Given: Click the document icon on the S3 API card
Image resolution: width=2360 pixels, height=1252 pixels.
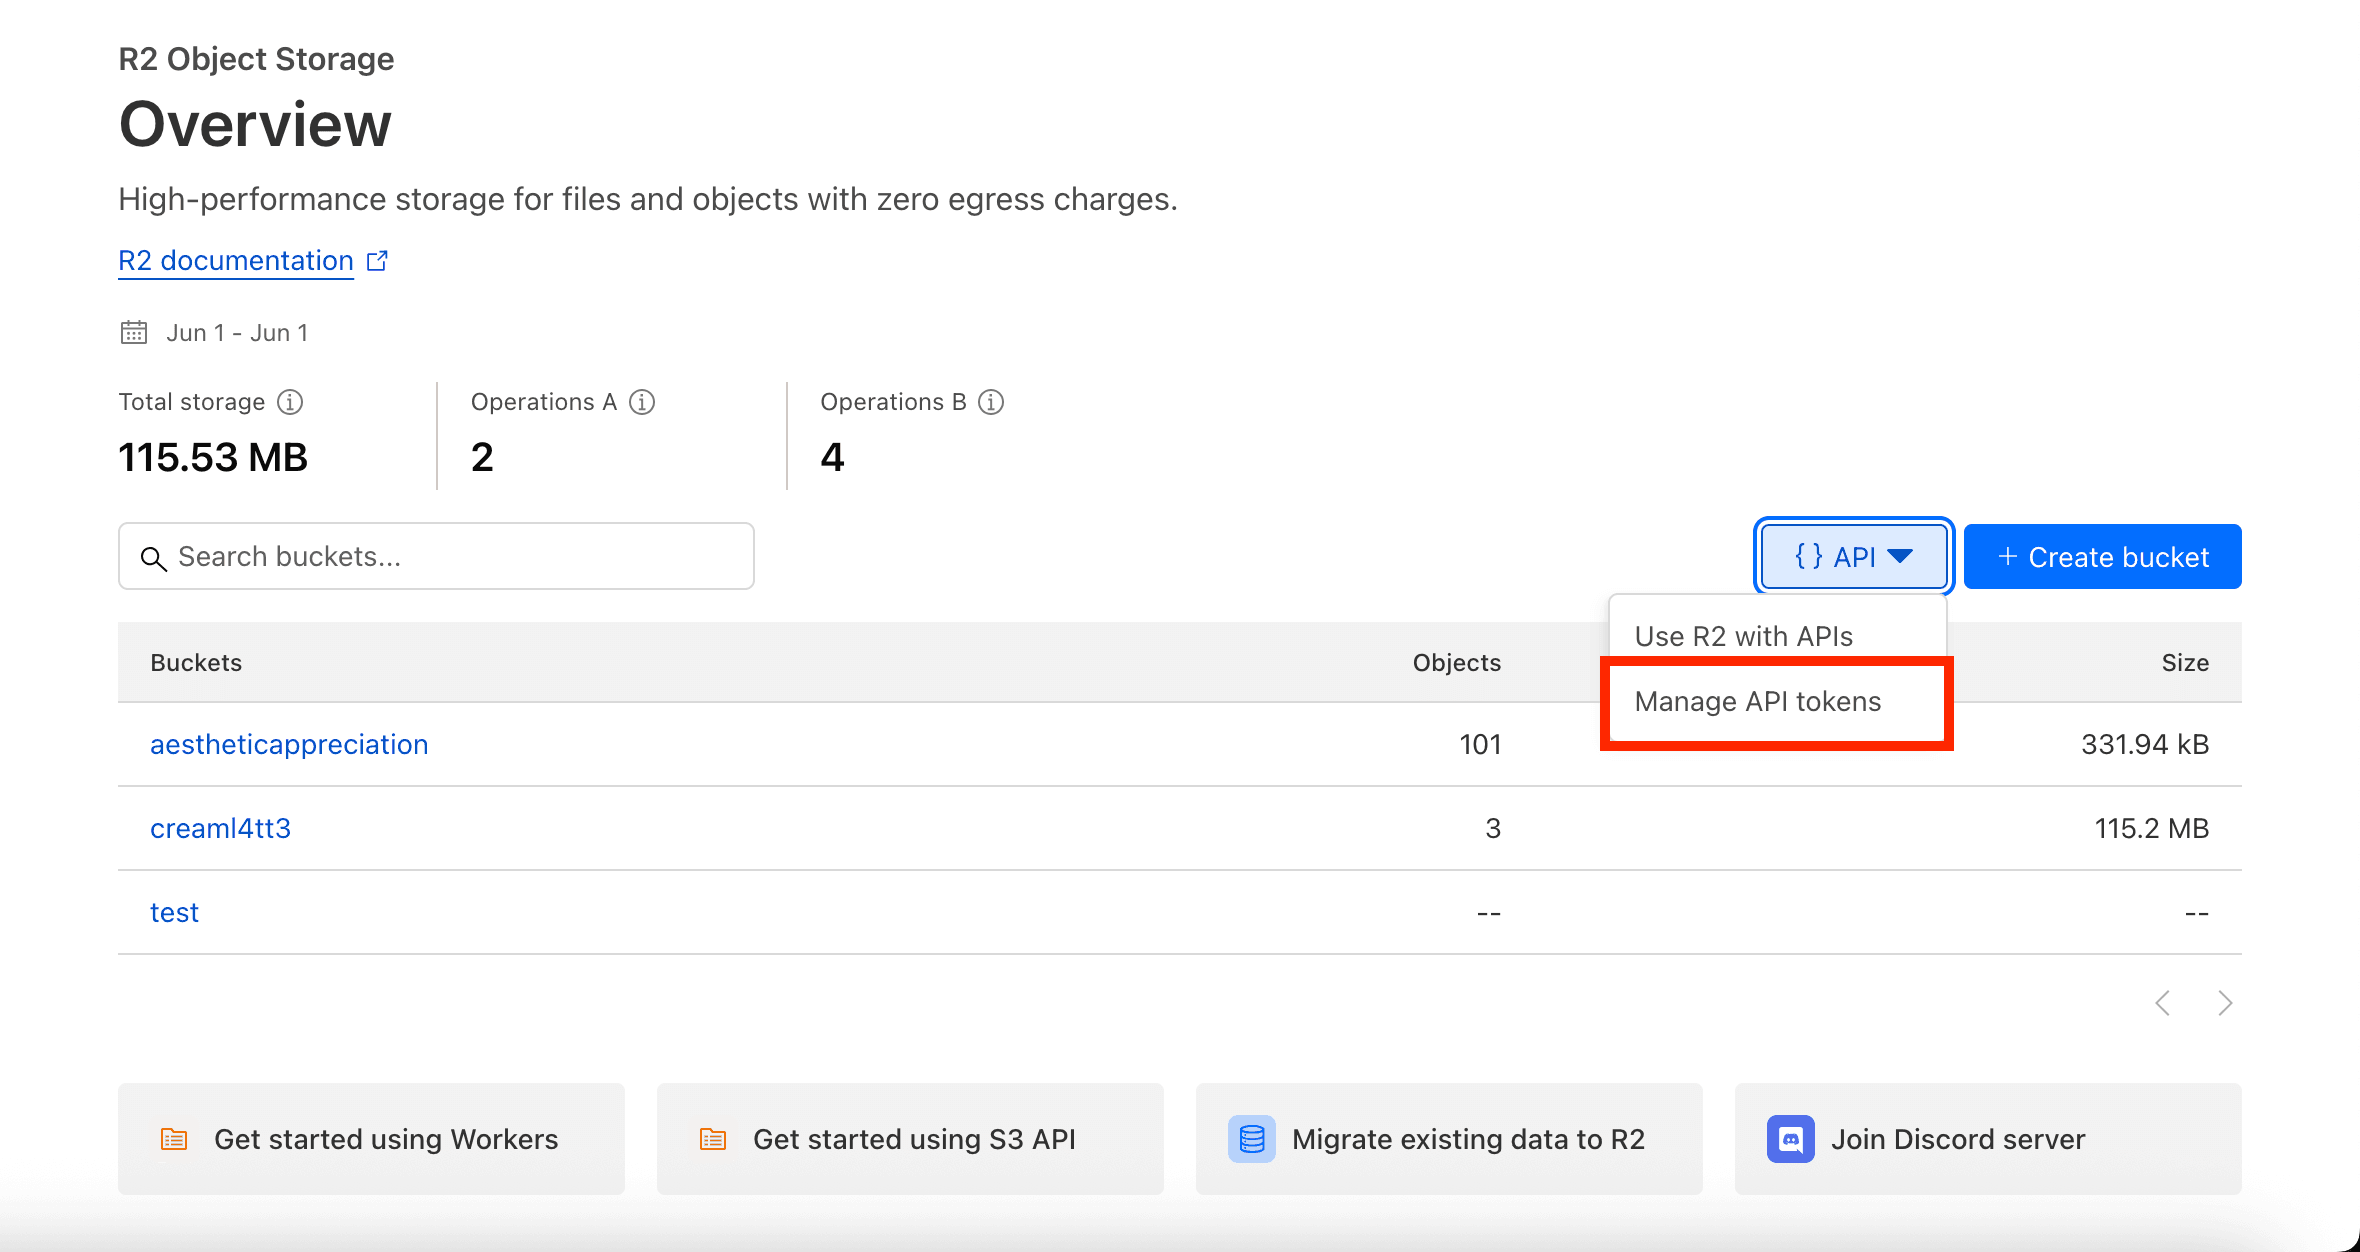Looking at the screenshot, I should click(x=713, y=1139).
